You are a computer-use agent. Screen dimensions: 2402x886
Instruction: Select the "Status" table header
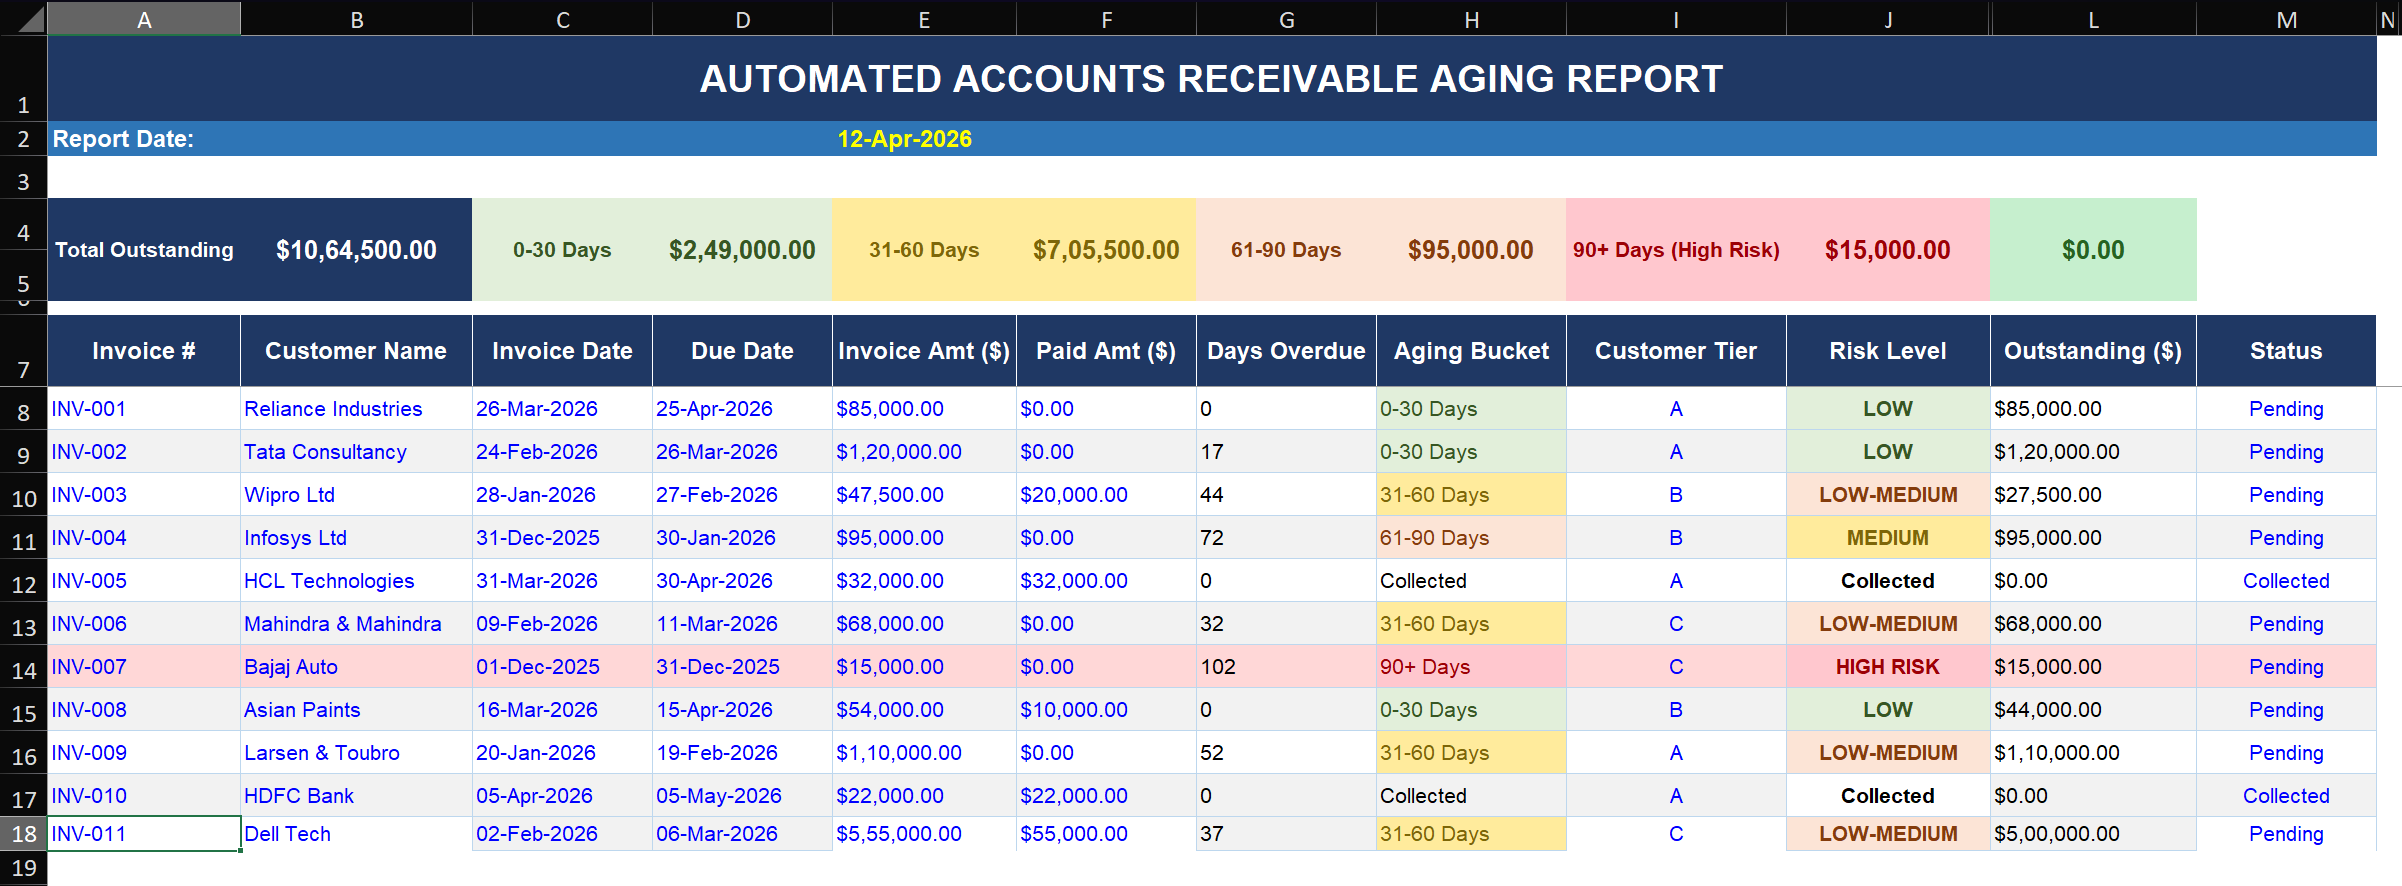[x=2286, y=351]
